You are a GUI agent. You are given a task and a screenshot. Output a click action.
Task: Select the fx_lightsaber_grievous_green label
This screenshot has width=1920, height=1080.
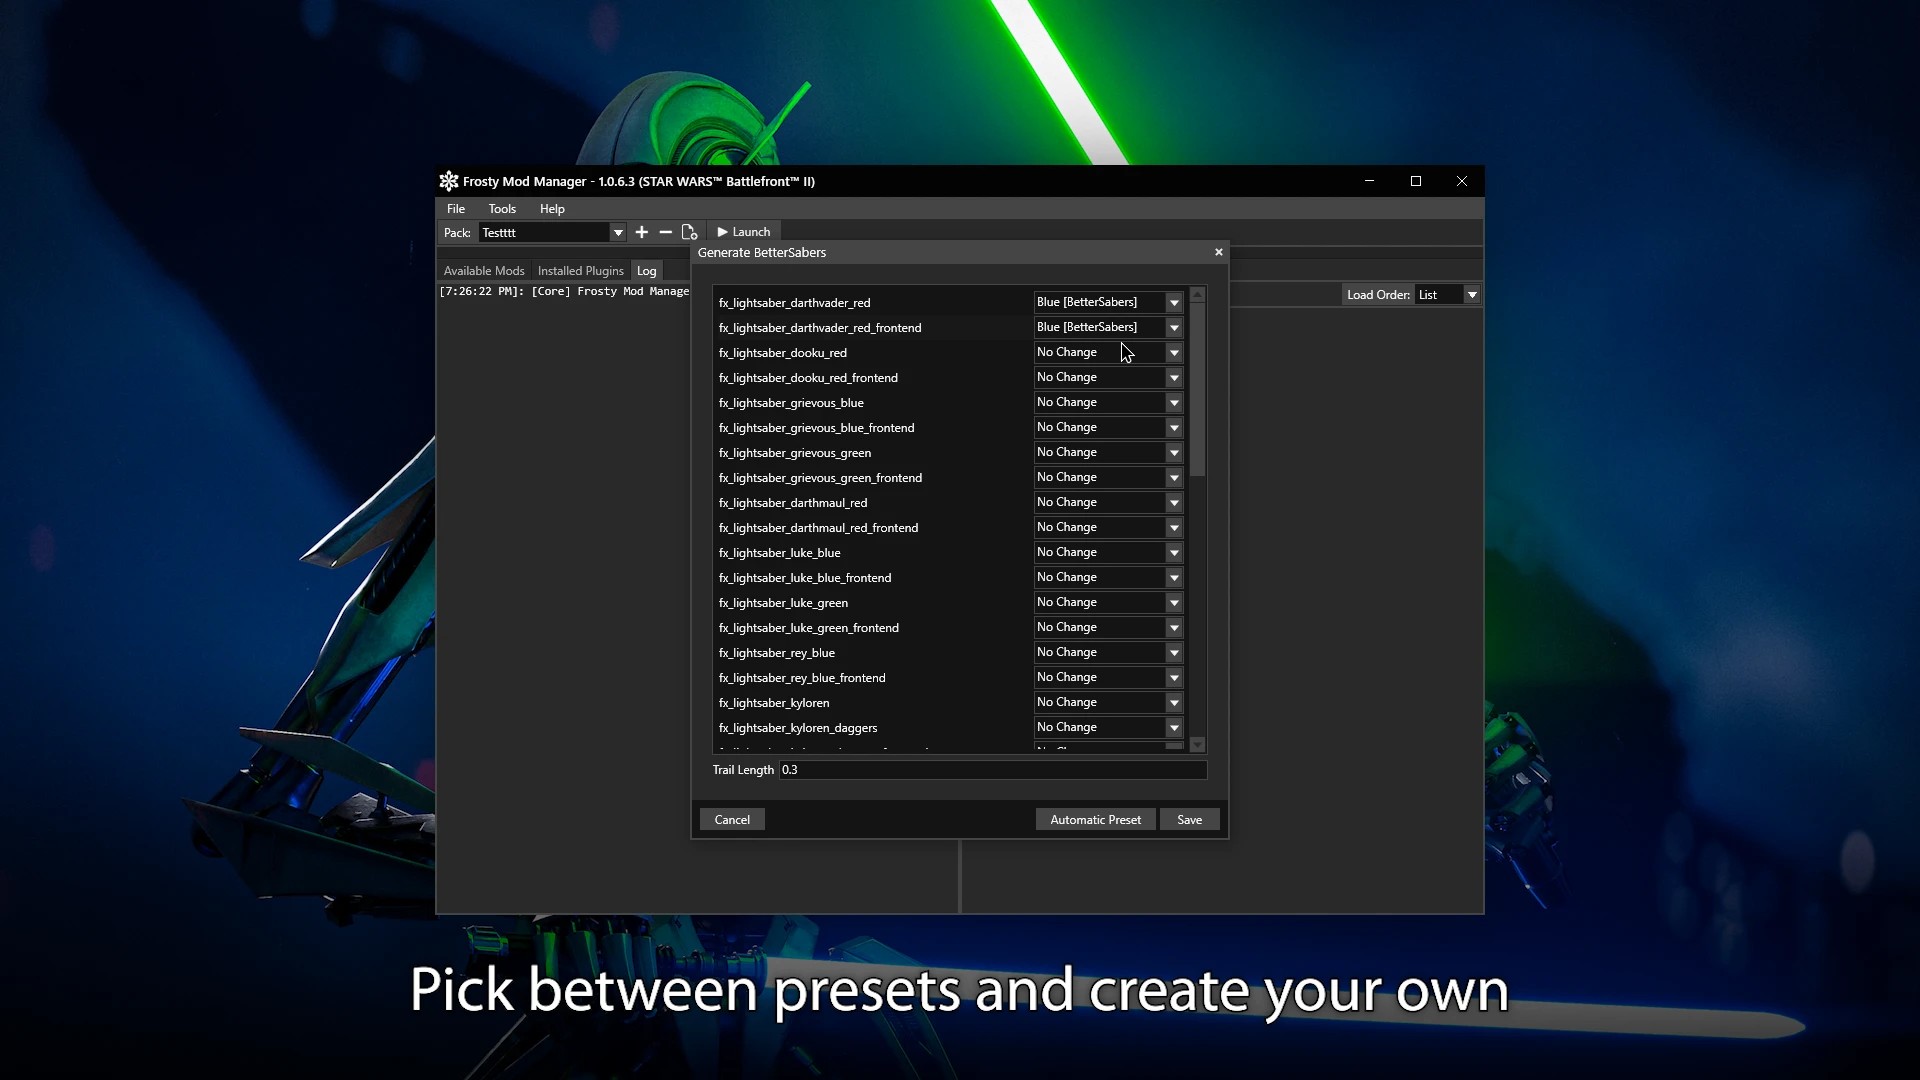pos(794,453)
